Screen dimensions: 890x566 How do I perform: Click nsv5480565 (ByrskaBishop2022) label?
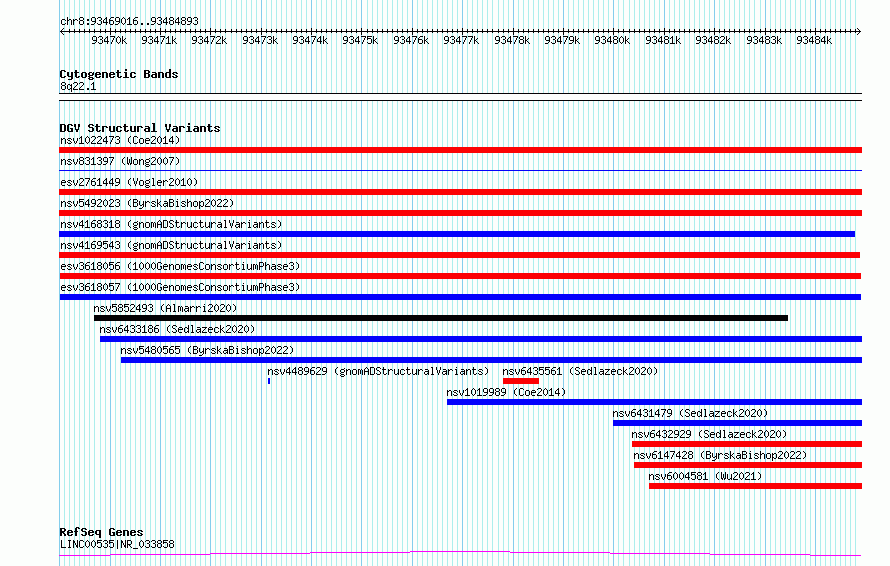tap(207, 350)
